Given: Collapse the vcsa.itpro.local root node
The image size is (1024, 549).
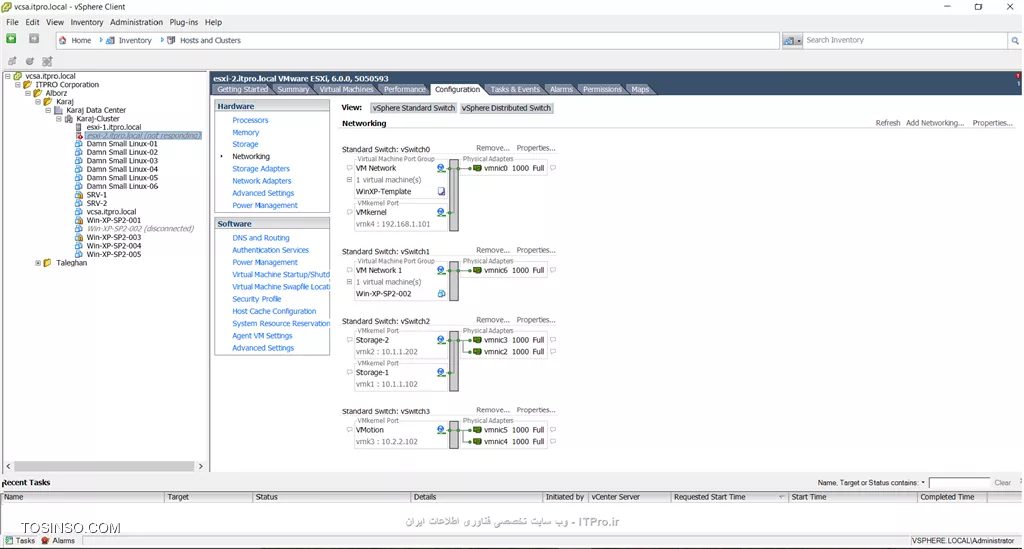Looking at the screenshot, I should point(8,76).
